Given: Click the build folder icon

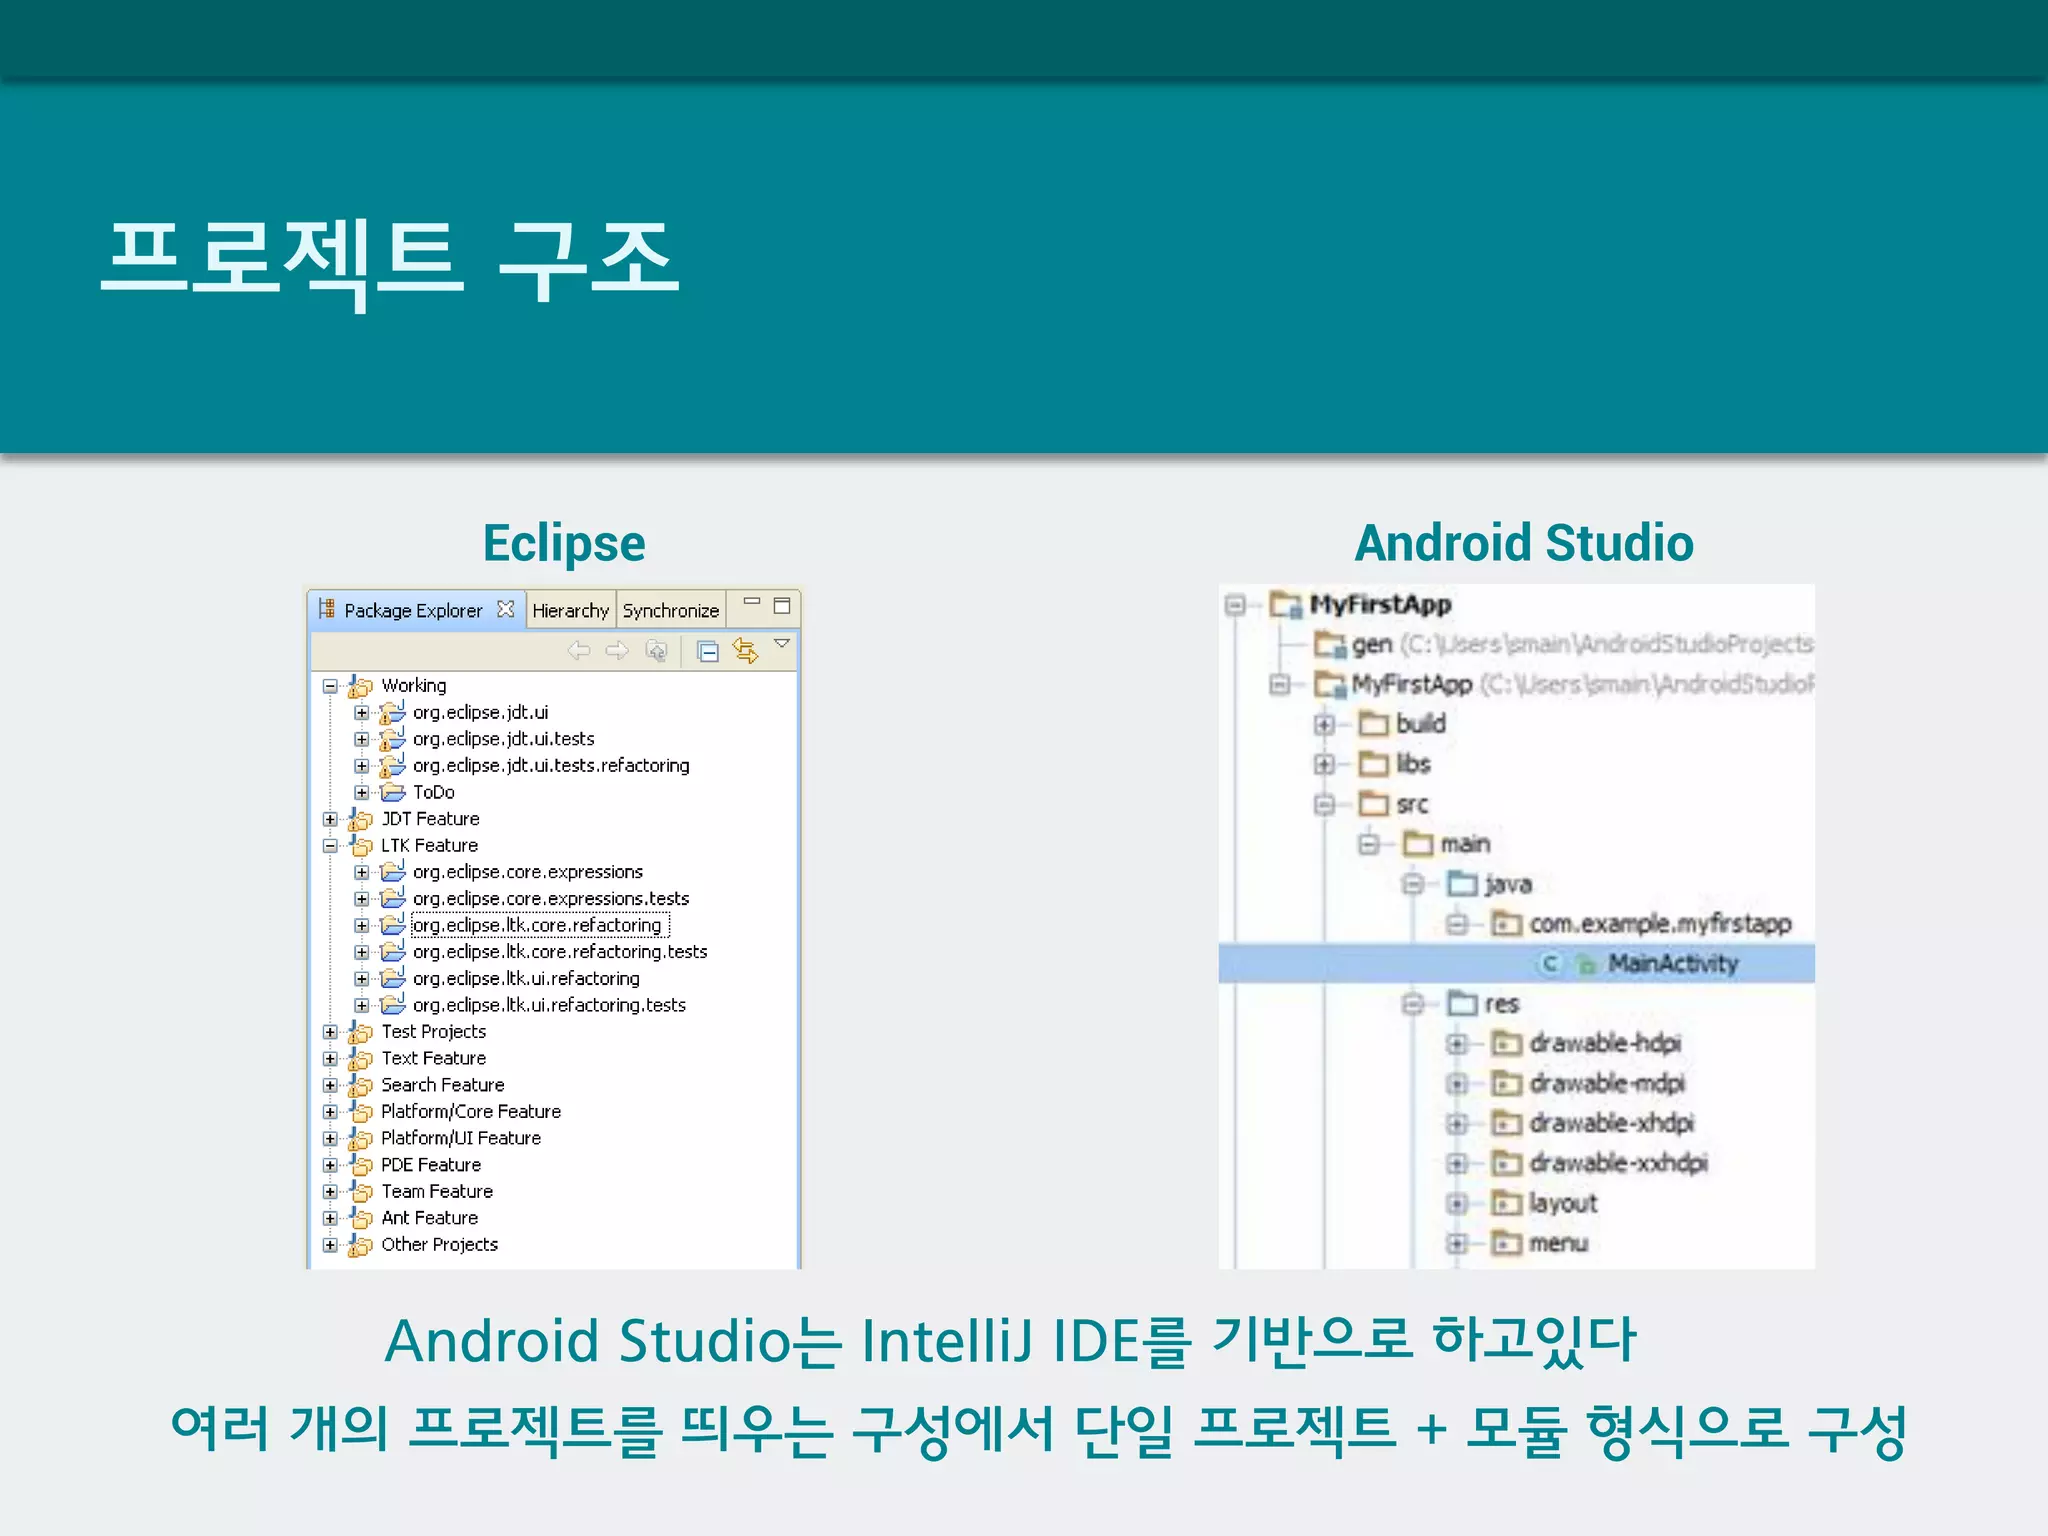Looking at the screenshot, I should tap(1374, 724).
